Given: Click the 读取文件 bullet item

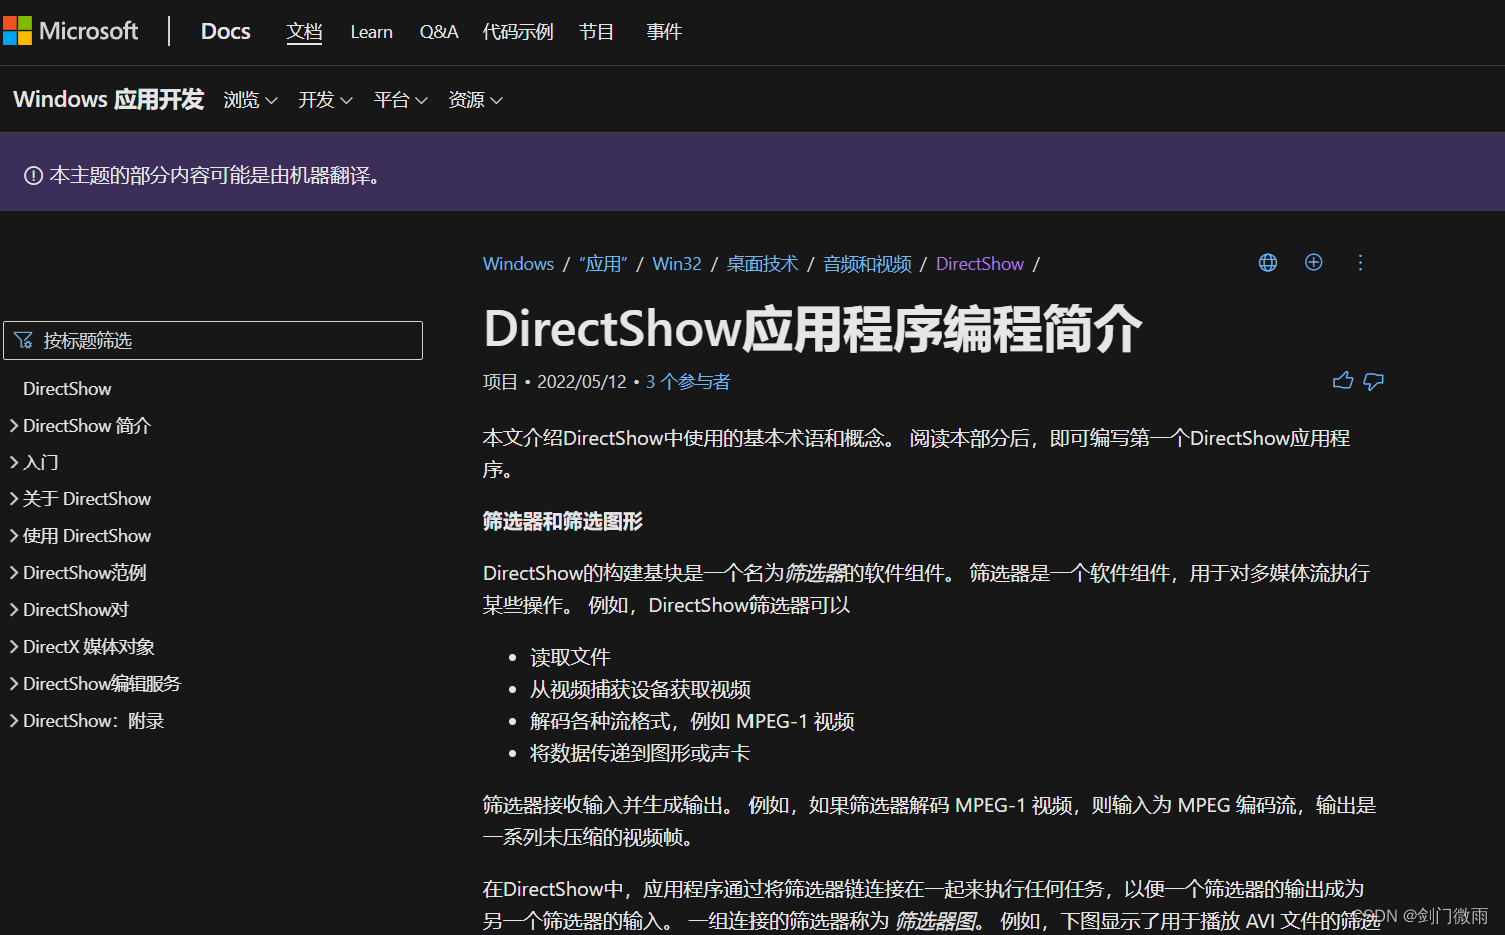Looking at the screenshot, I should [570, 657].
